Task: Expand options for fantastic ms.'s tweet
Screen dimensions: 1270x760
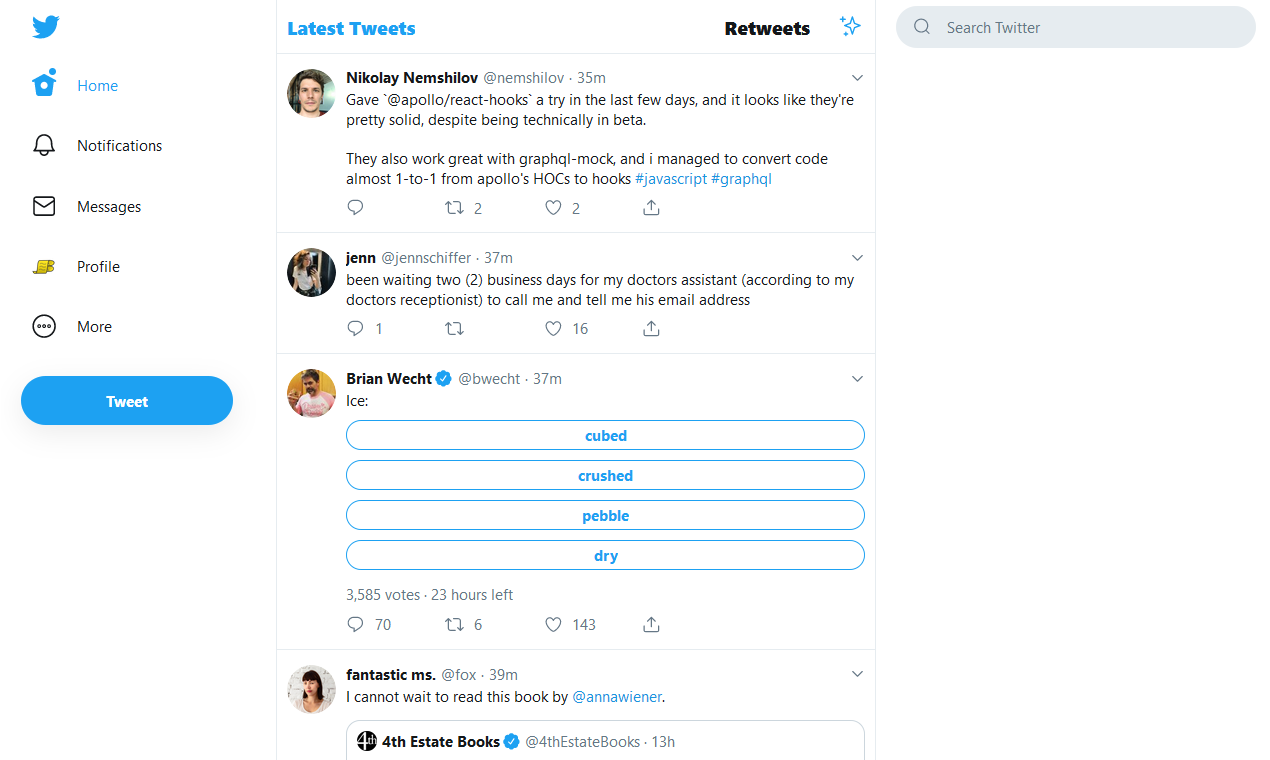Action: (x=857, y=674)
